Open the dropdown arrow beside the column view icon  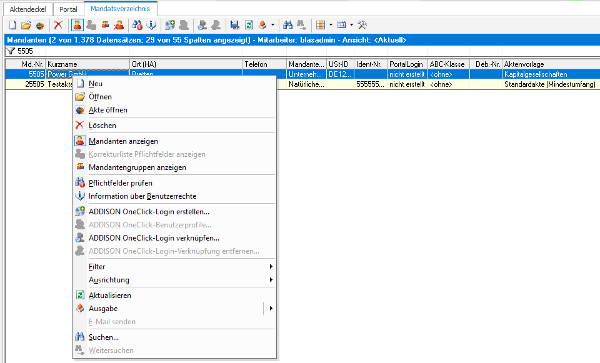click(351, 25)
